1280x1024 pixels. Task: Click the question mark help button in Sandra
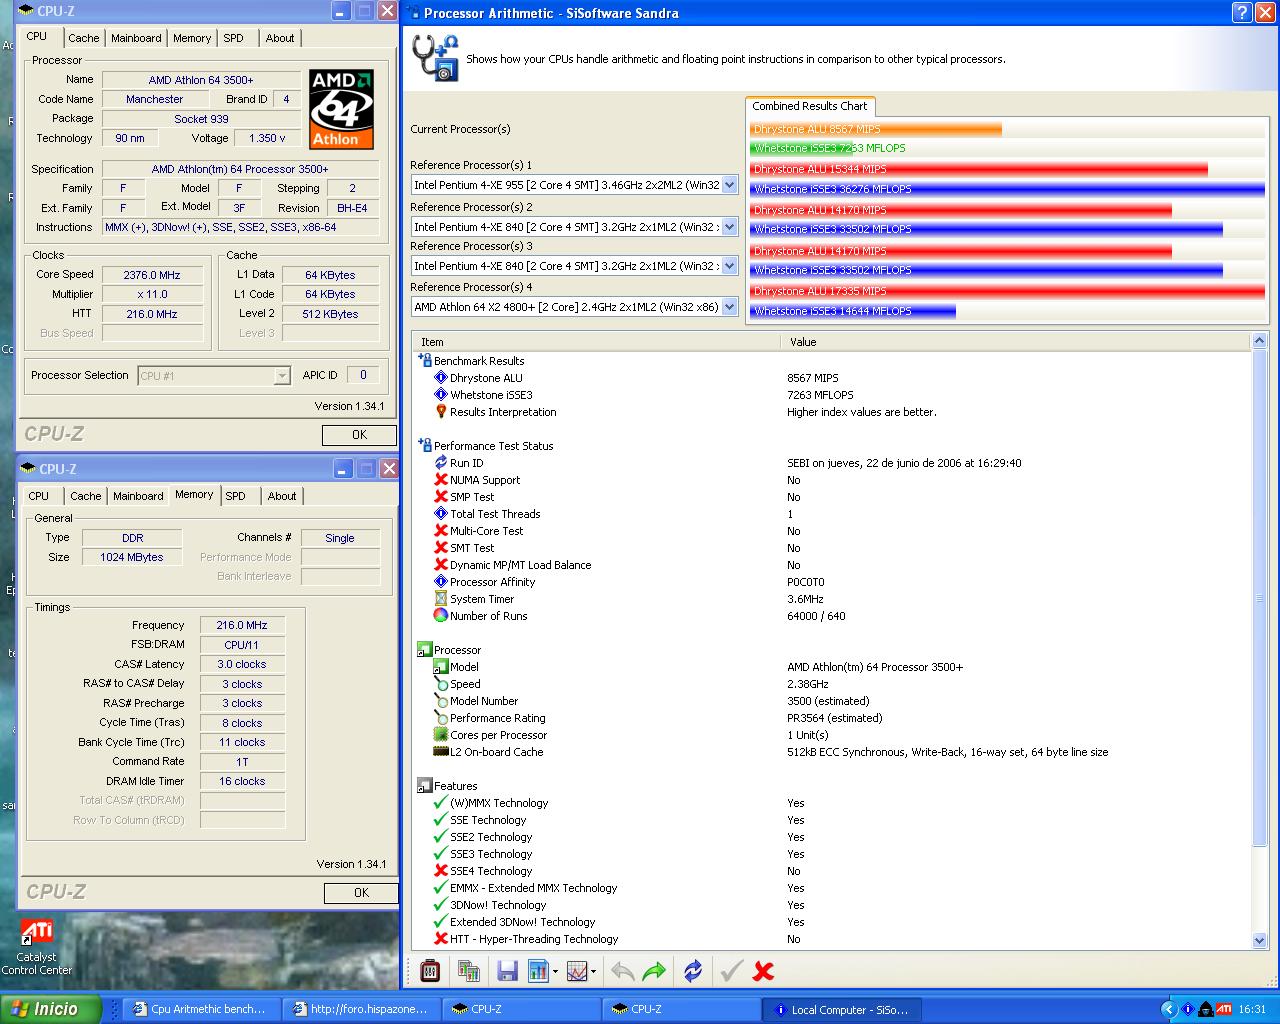click(1242, 13)
